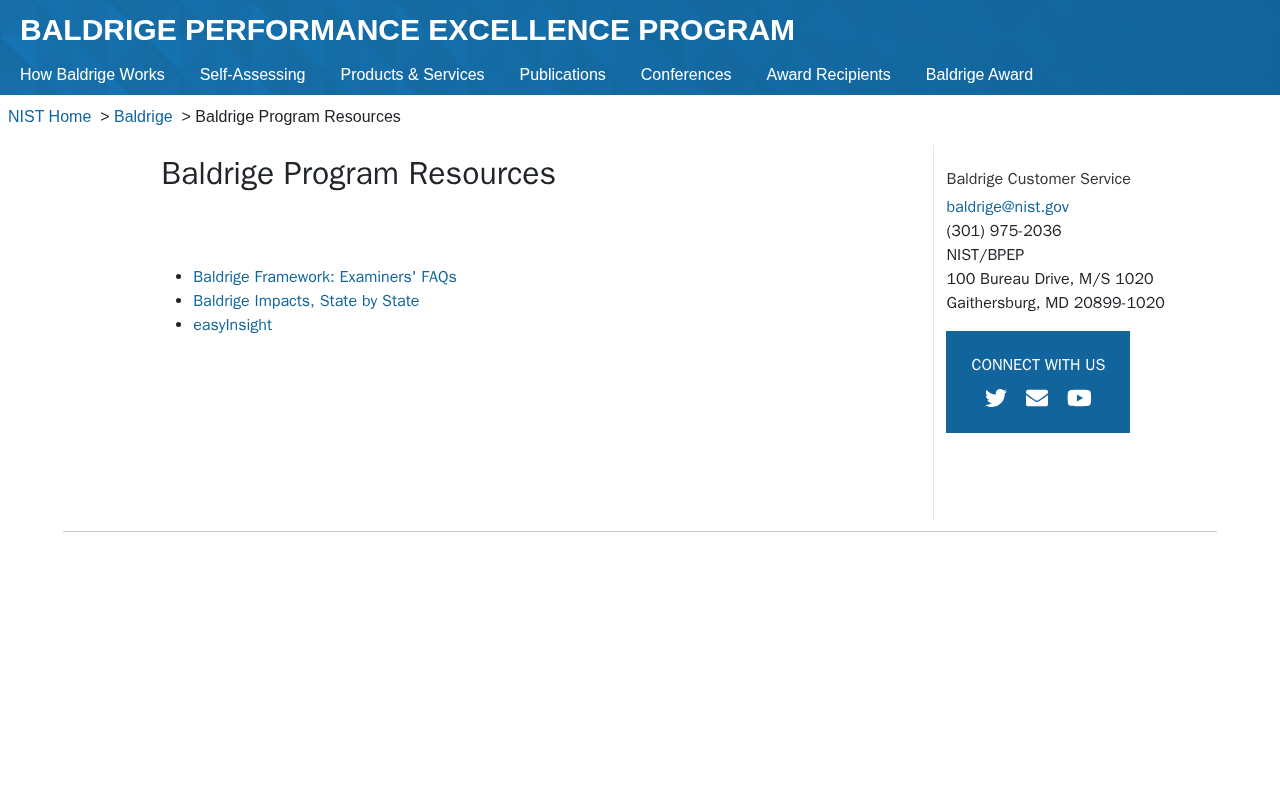The height and width of the screenshot is (800, 1280).
Task: Click the NIST Home breadcrumb link
Action: pos(50,117)
